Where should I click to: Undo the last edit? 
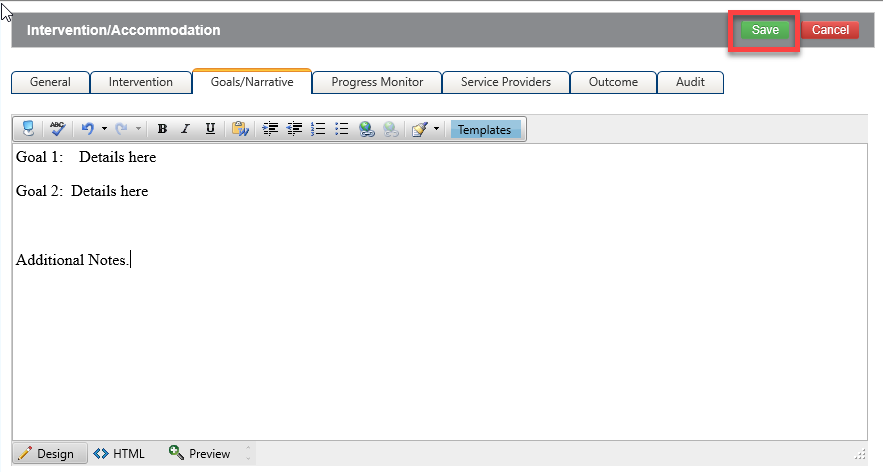[87, 129]
